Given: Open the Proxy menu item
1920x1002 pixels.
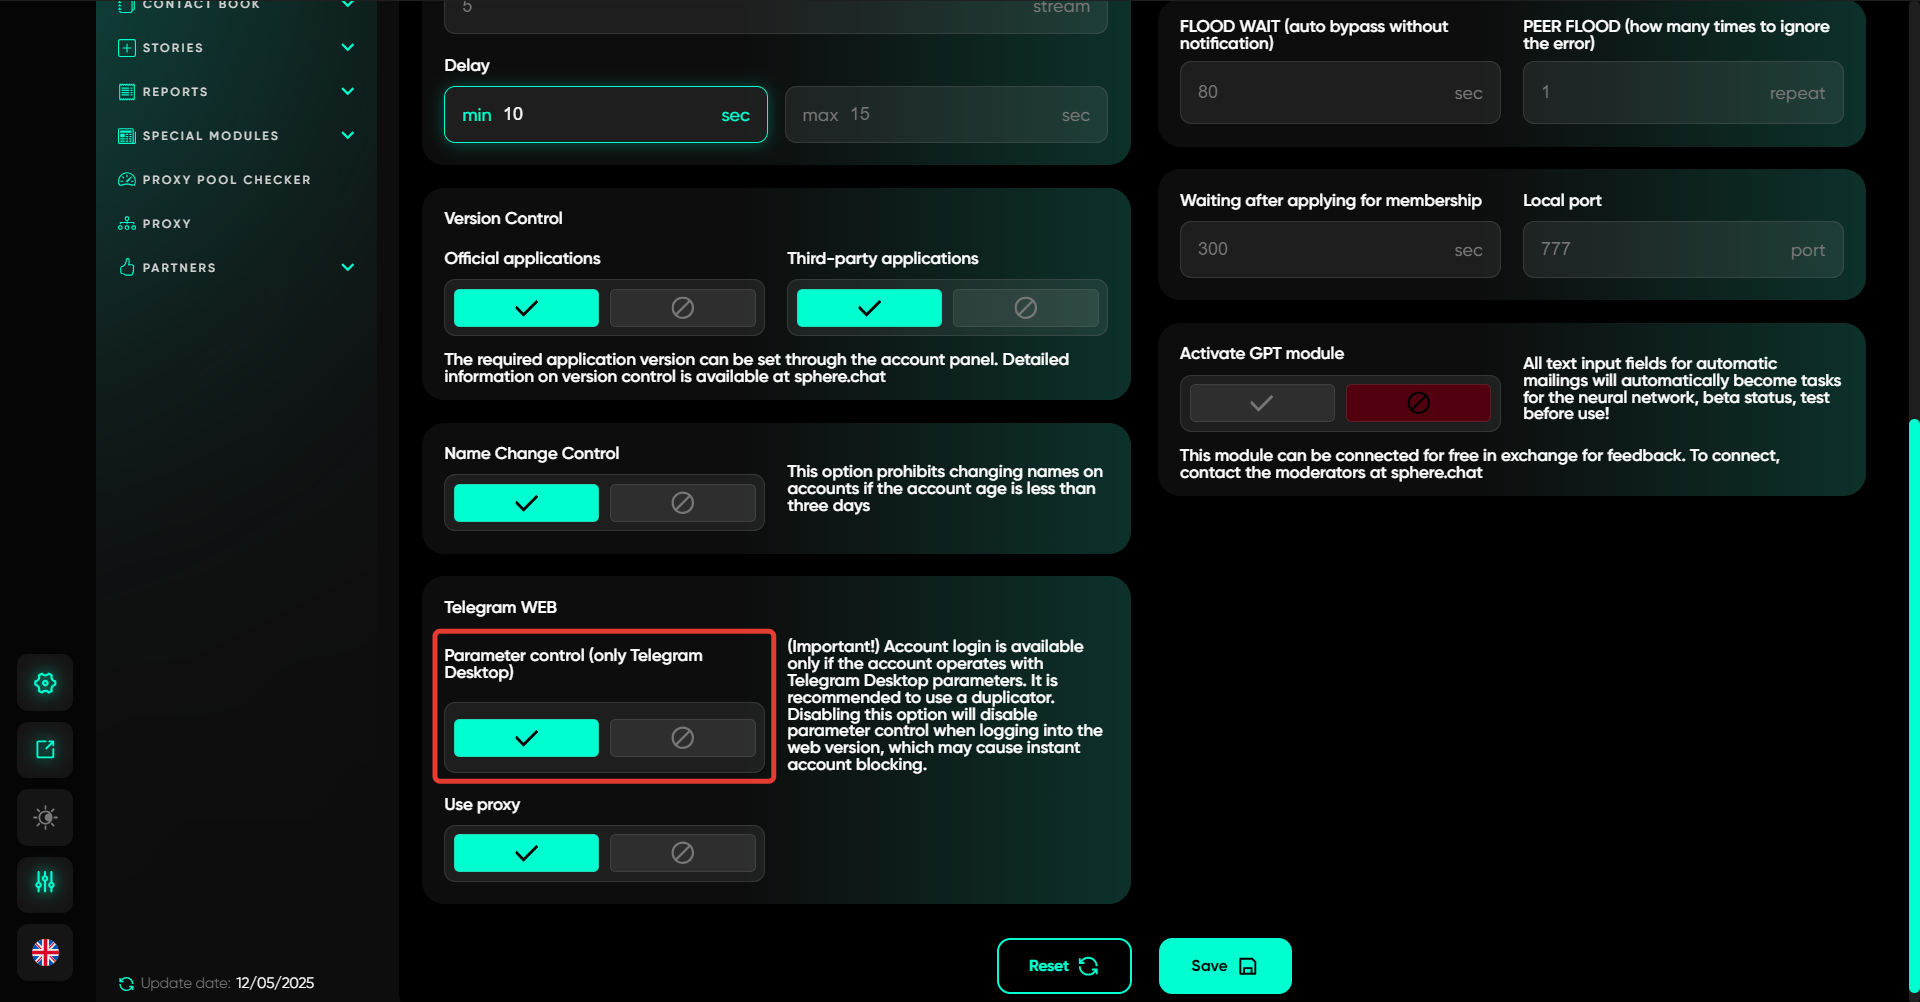Looking at the screenshot, I should (166, 224).
